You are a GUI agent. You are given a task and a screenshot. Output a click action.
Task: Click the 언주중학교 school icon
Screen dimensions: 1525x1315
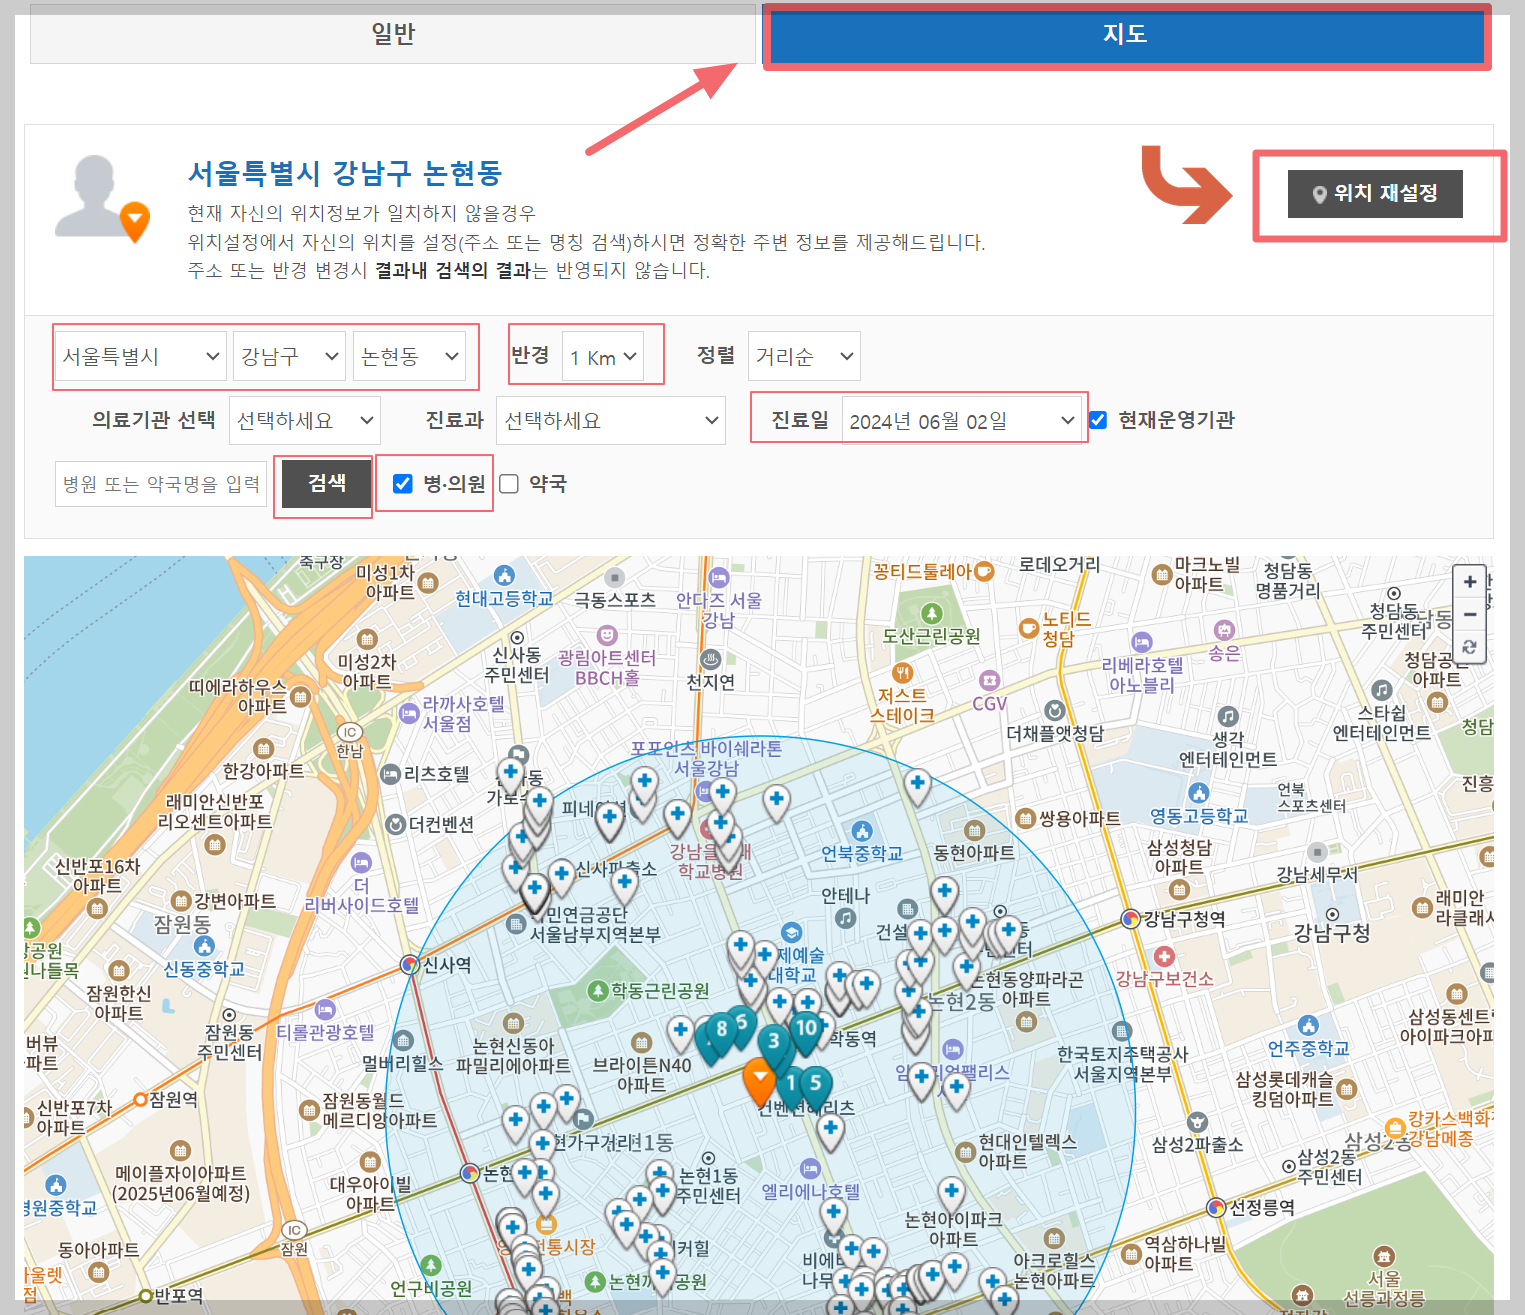click(1308, 1025)
